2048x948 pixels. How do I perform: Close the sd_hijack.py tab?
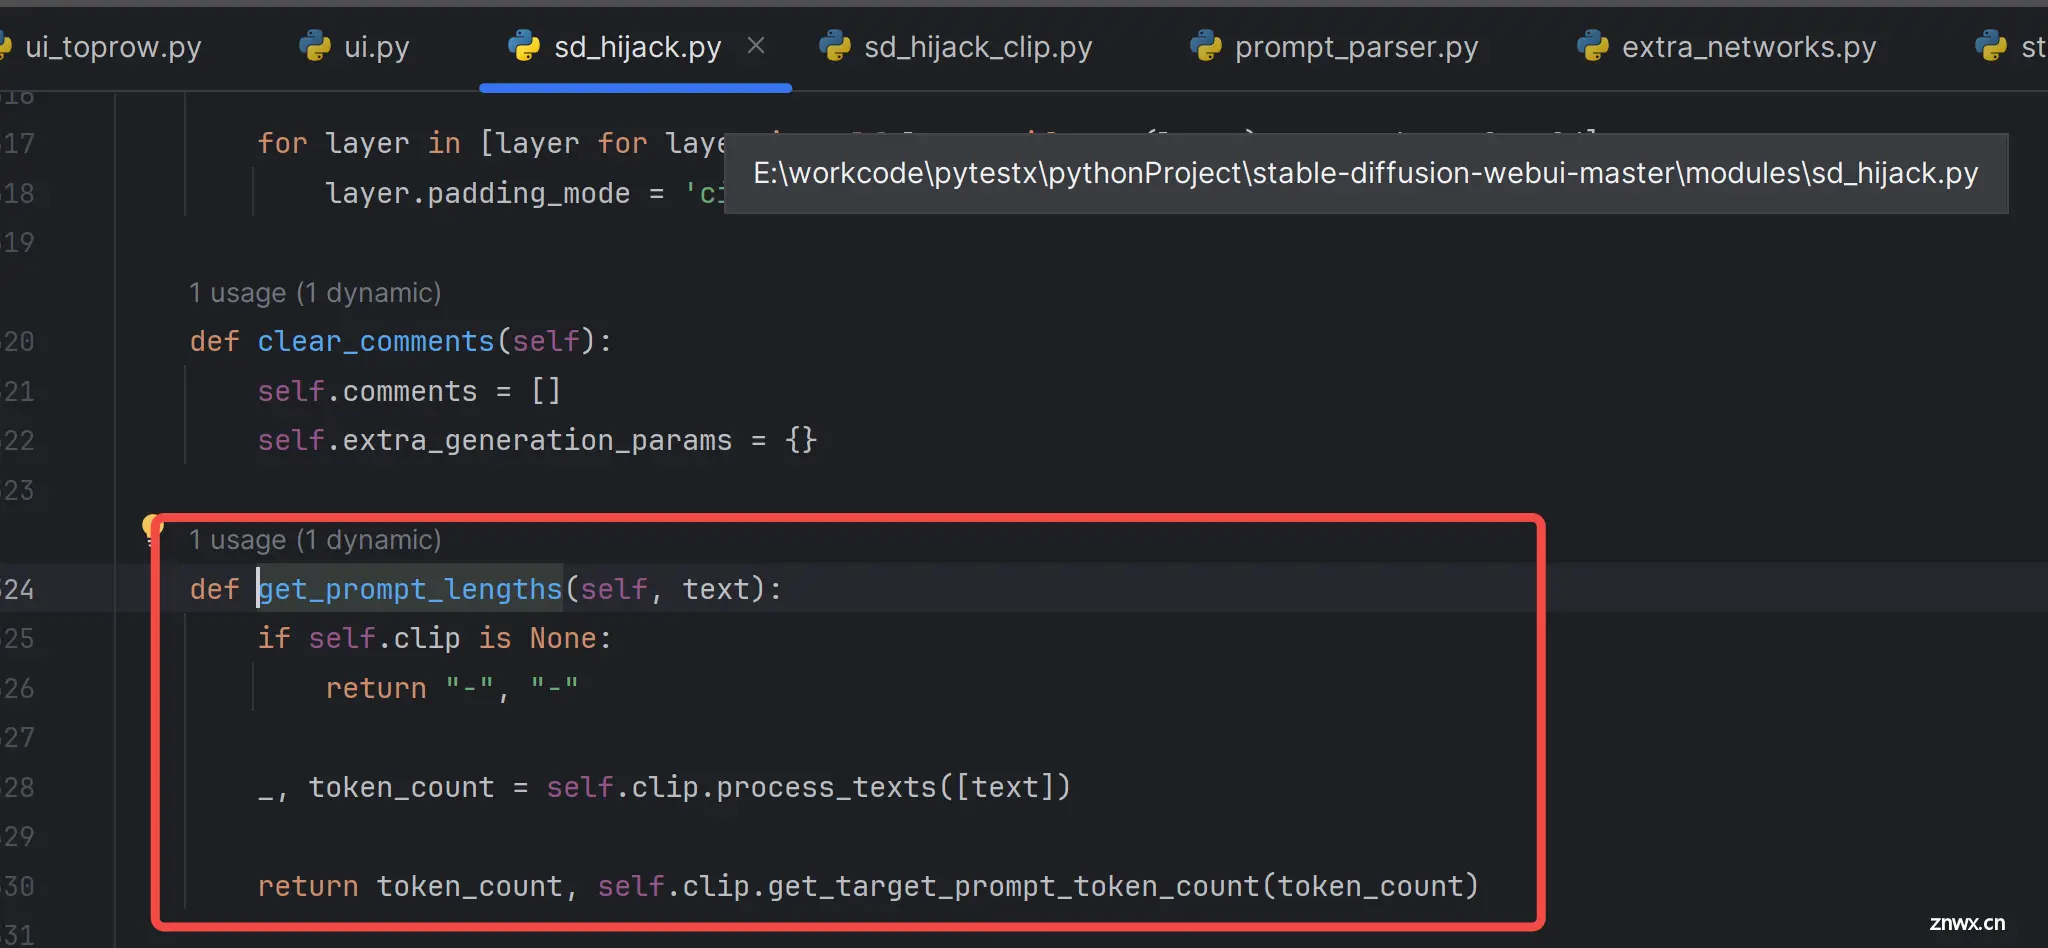coord(756,46)
